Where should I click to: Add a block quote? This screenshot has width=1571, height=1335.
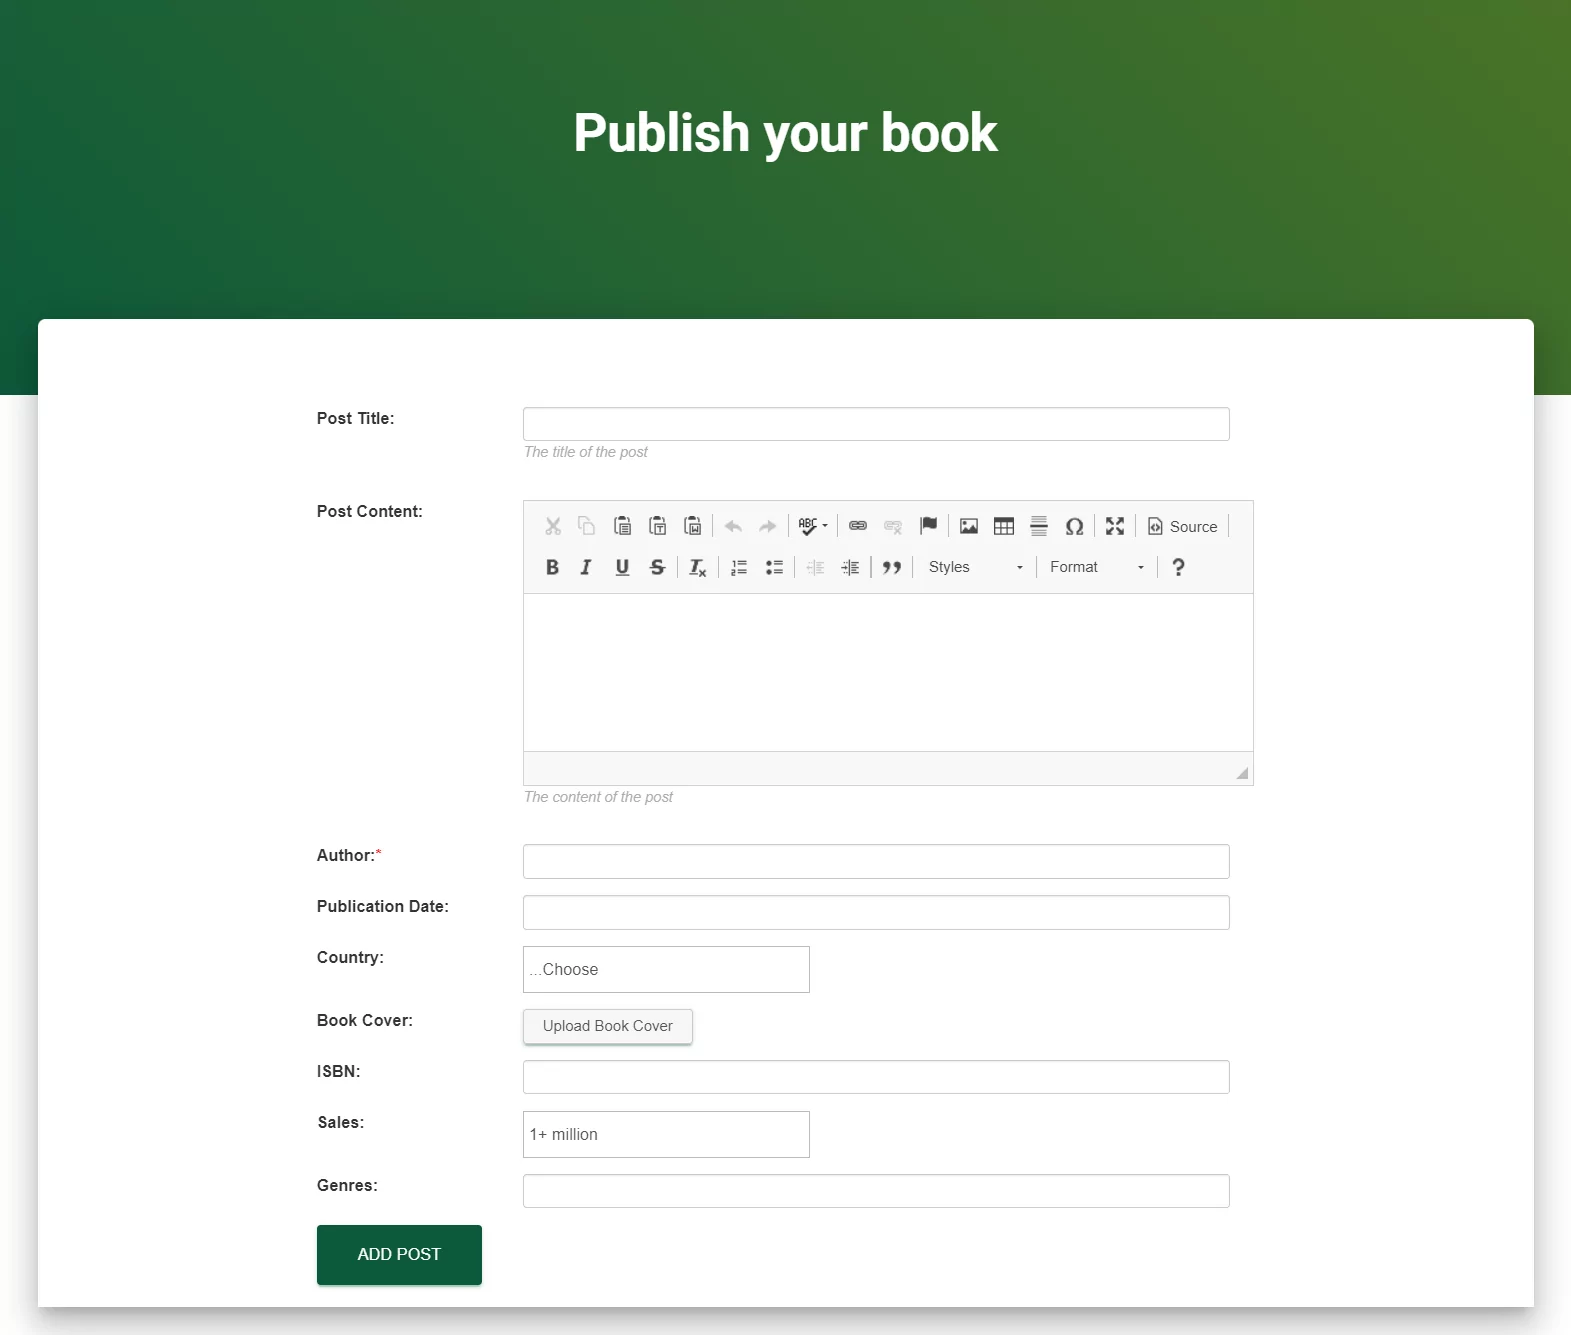click(x=892, y=567)
